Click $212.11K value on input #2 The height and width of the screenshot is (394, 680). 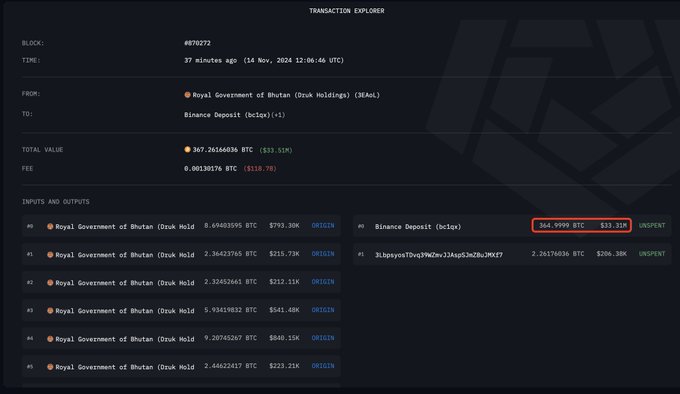284,282
